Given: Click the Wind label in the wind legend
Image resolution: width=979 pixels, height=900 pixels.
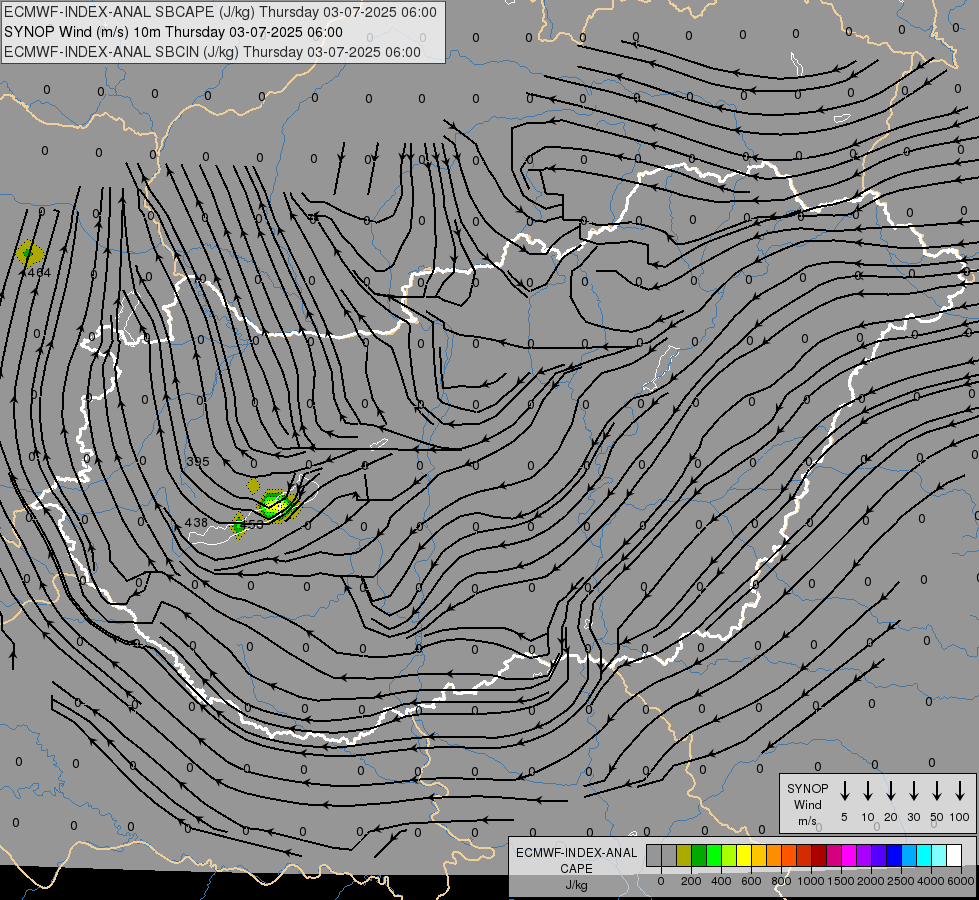Looking at the screenshot, I should 807,804.
